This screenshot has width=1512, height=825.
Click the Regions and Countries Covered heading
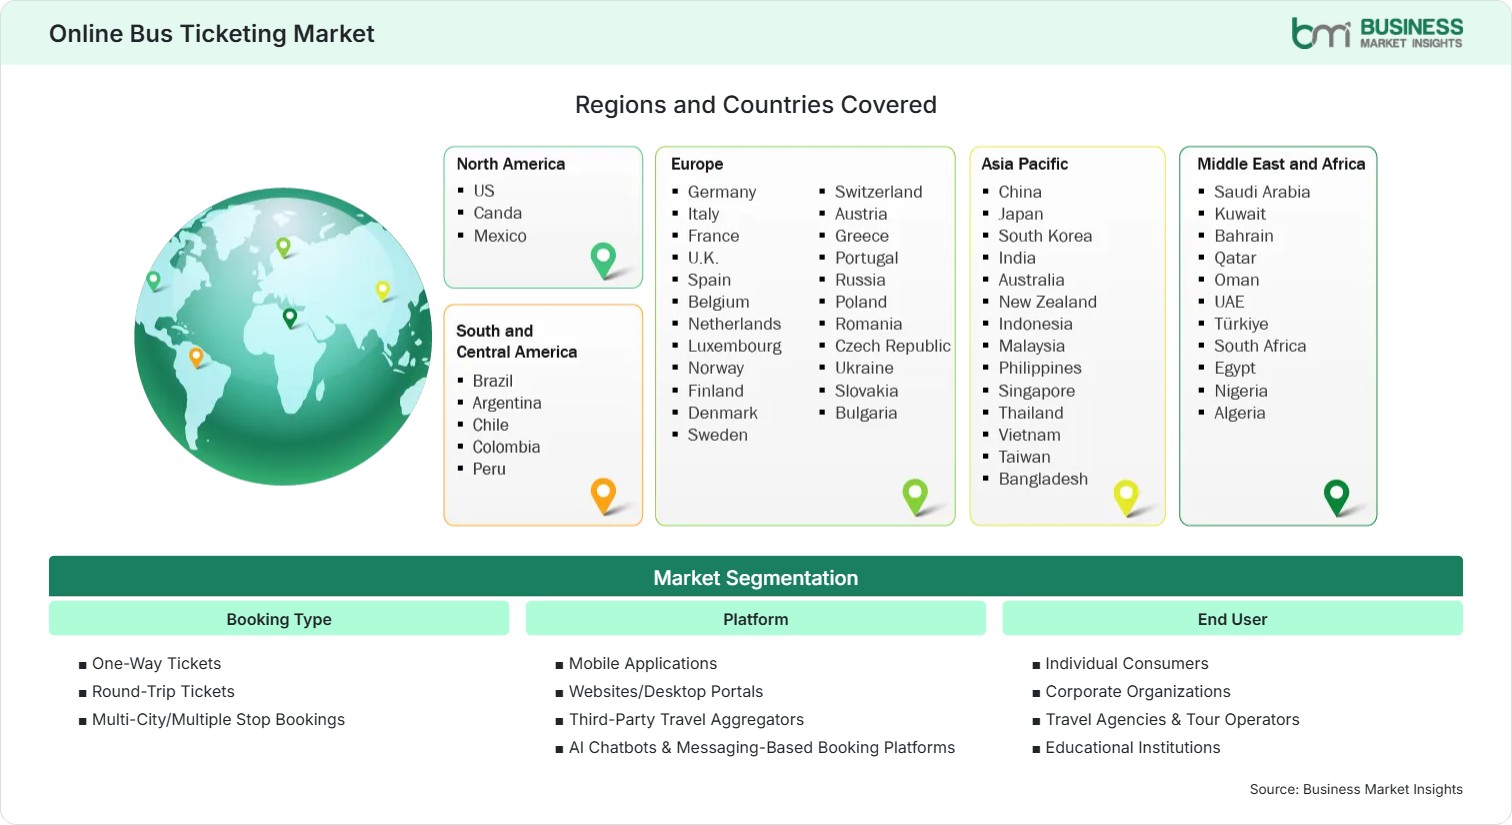point(756,105)
